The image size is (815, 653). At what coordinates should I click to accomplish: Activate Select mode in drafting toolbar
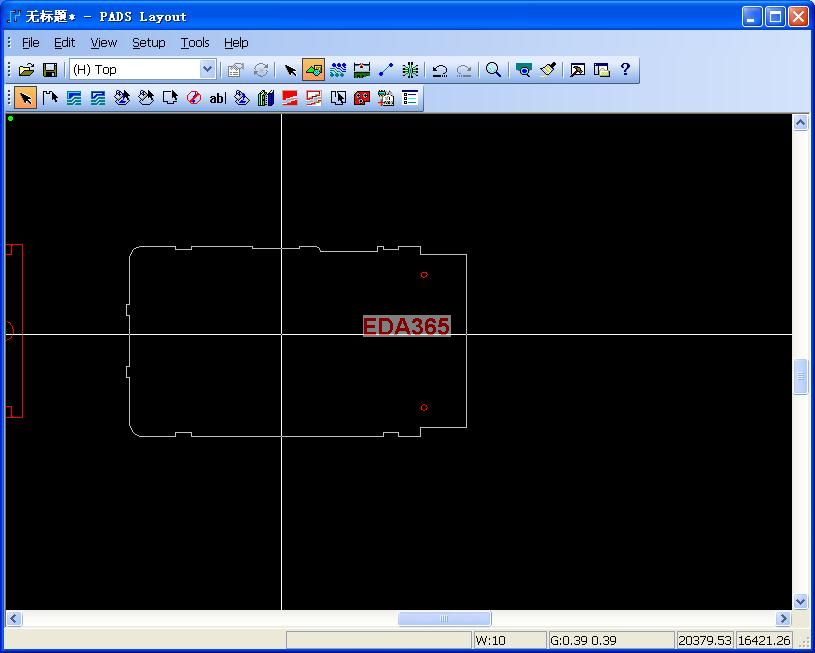pos(26,98)
